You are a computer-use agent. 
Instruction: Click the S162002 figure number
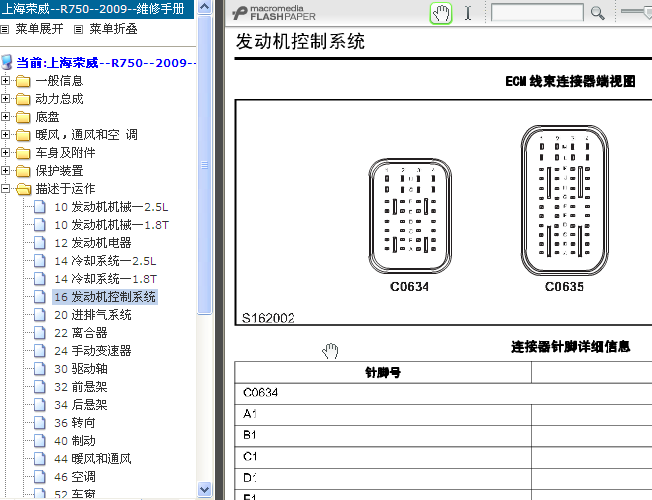click(x=268, y=318)
